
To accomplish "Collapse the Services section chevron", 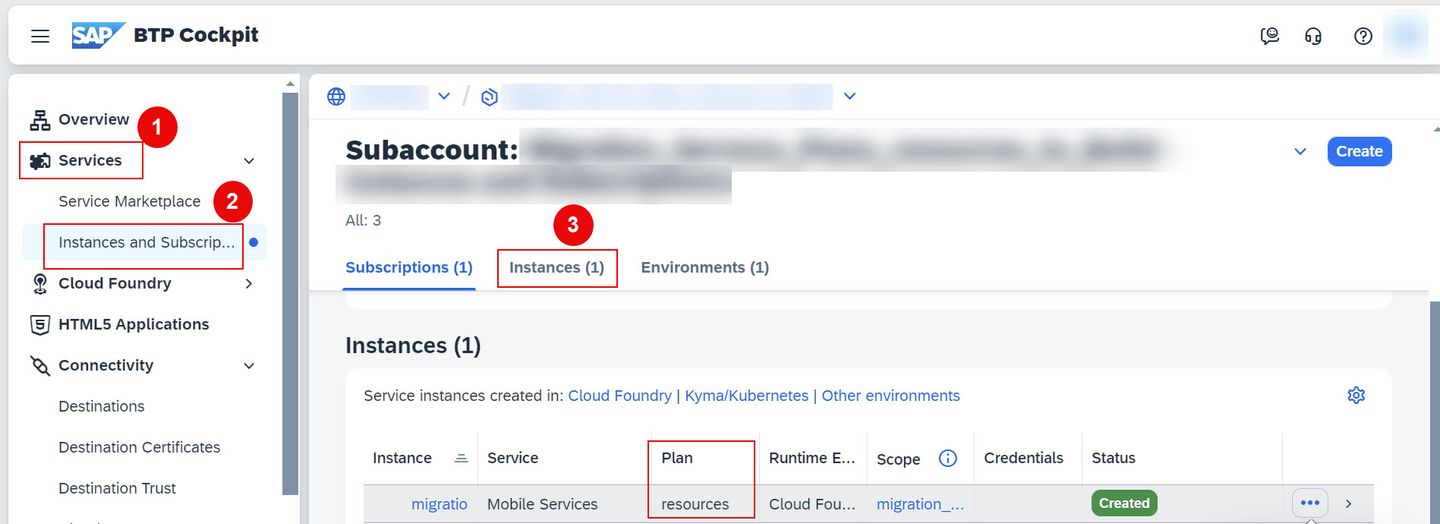I will (x=249, y=161).
